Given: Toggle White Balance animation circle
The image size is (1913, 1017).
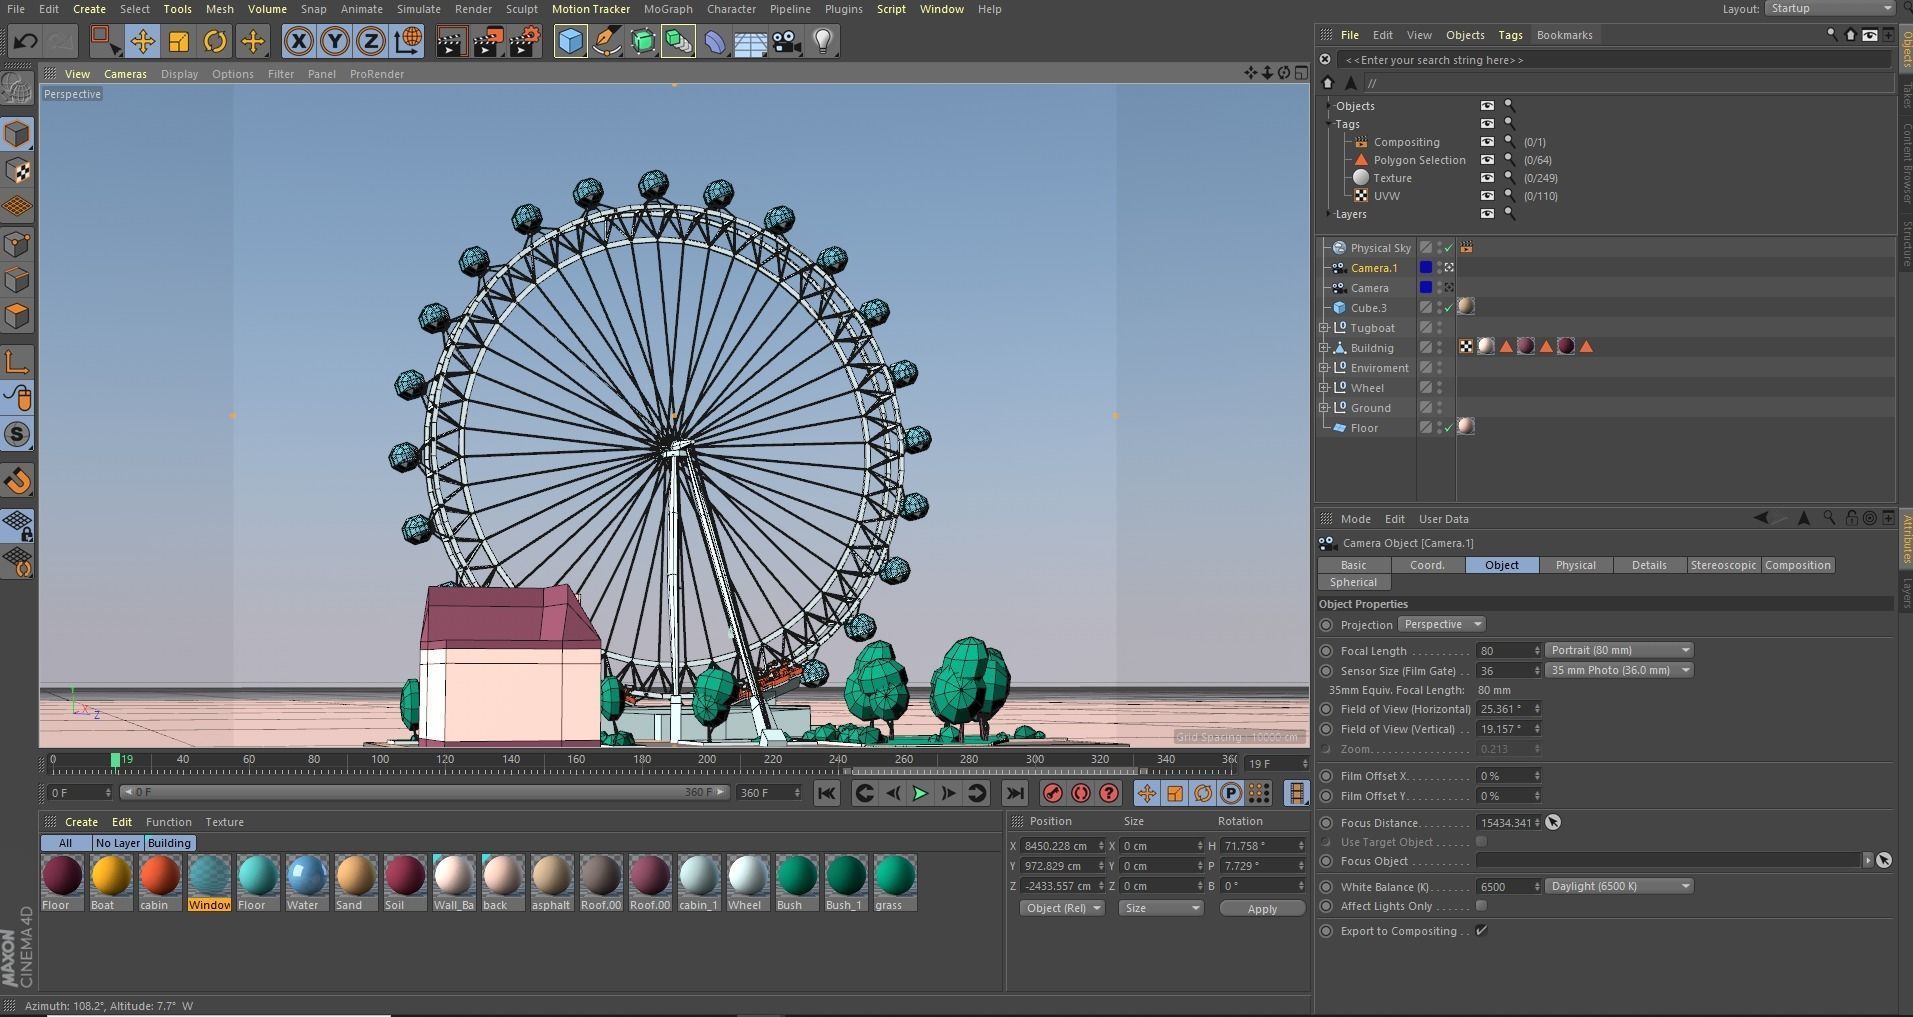Looking at the screenshot, I should point(1327,887).
